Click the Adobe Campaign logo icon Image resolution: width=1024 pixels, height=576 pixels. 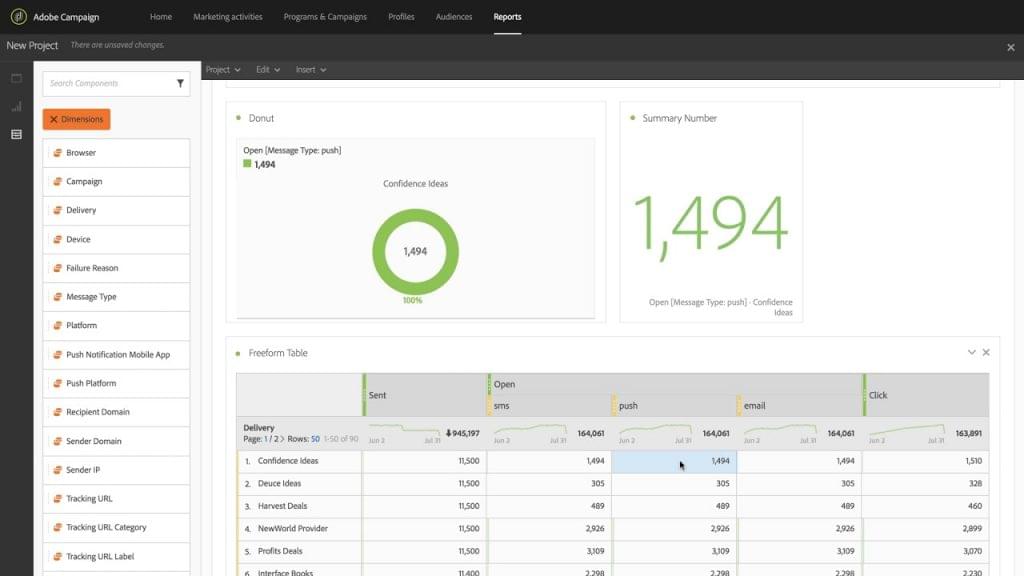pos(18,16)
